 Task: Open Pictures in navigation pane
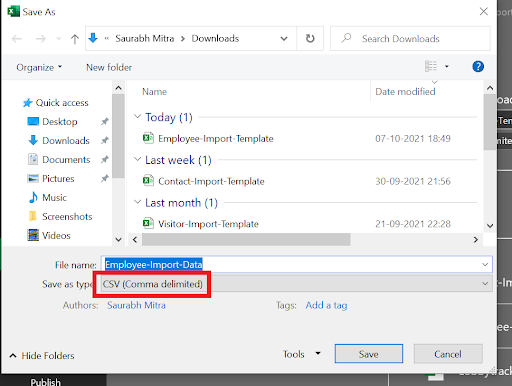coord(51,179)
